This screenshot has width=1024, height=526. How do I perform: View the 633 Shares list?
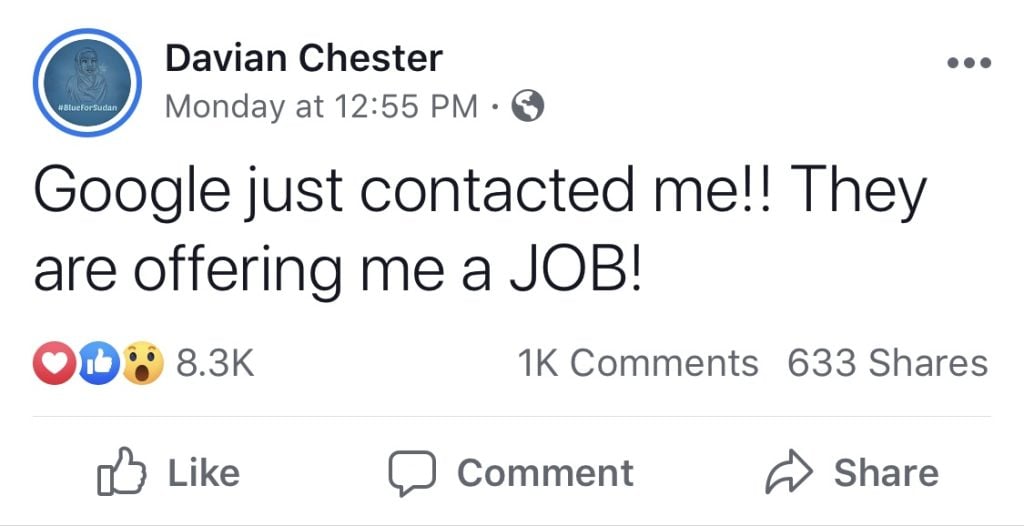tap(888, 363)
